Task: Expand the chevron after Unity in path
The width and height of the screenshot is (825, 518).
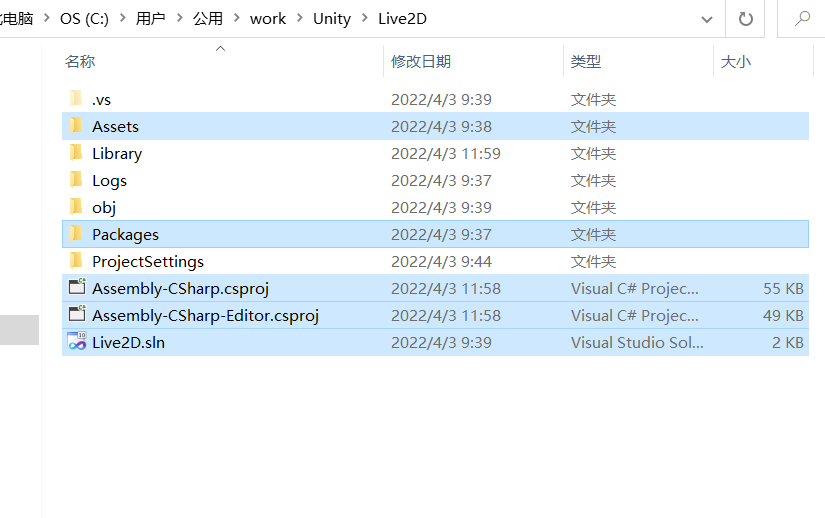Action: [364, 18]
